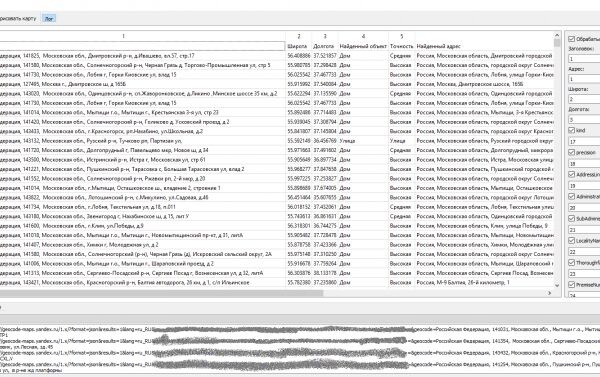Select the address row with postcode 141600 Клин
Image resolution: width=600 pixels, height=377 pixels.
142,226
